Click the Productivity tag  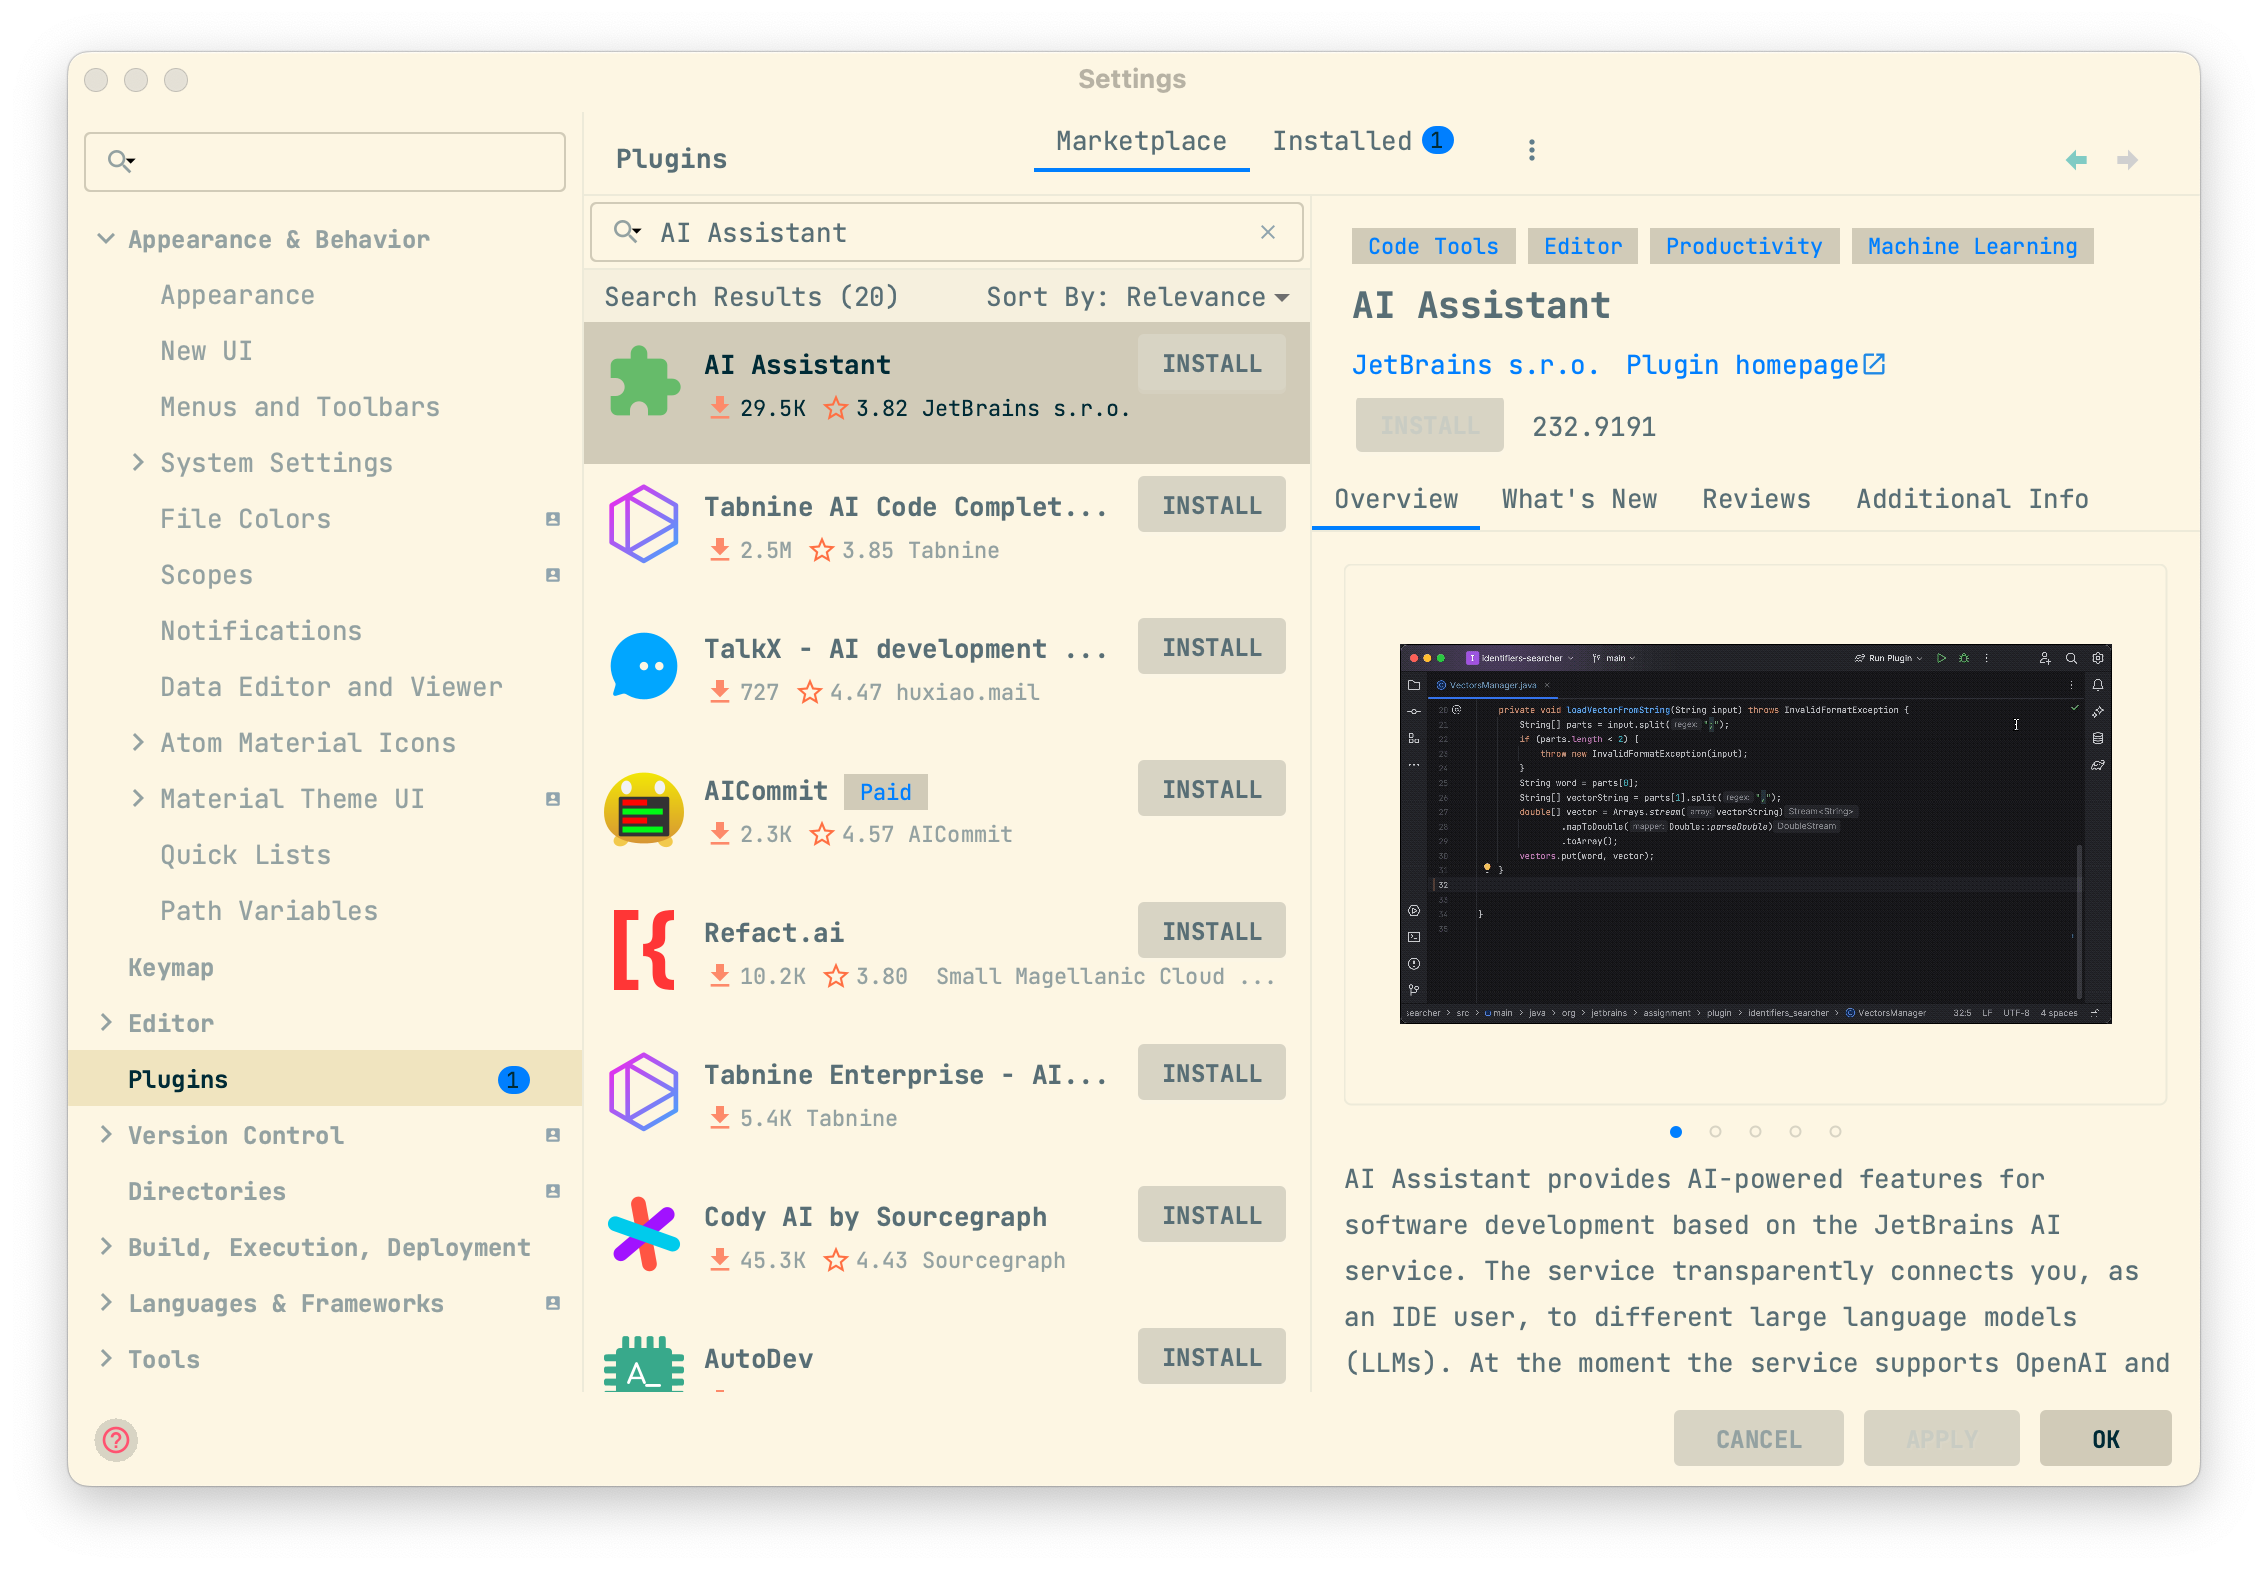[1744, 246]
